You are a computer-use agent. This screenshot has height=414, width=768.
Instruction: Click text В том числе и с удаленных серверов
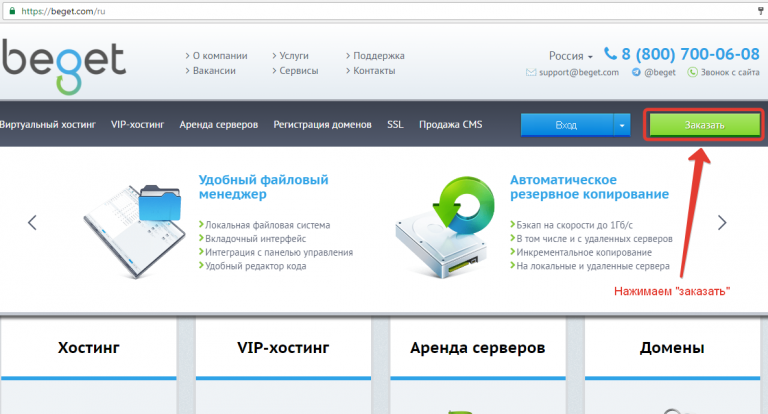point(594,239)
